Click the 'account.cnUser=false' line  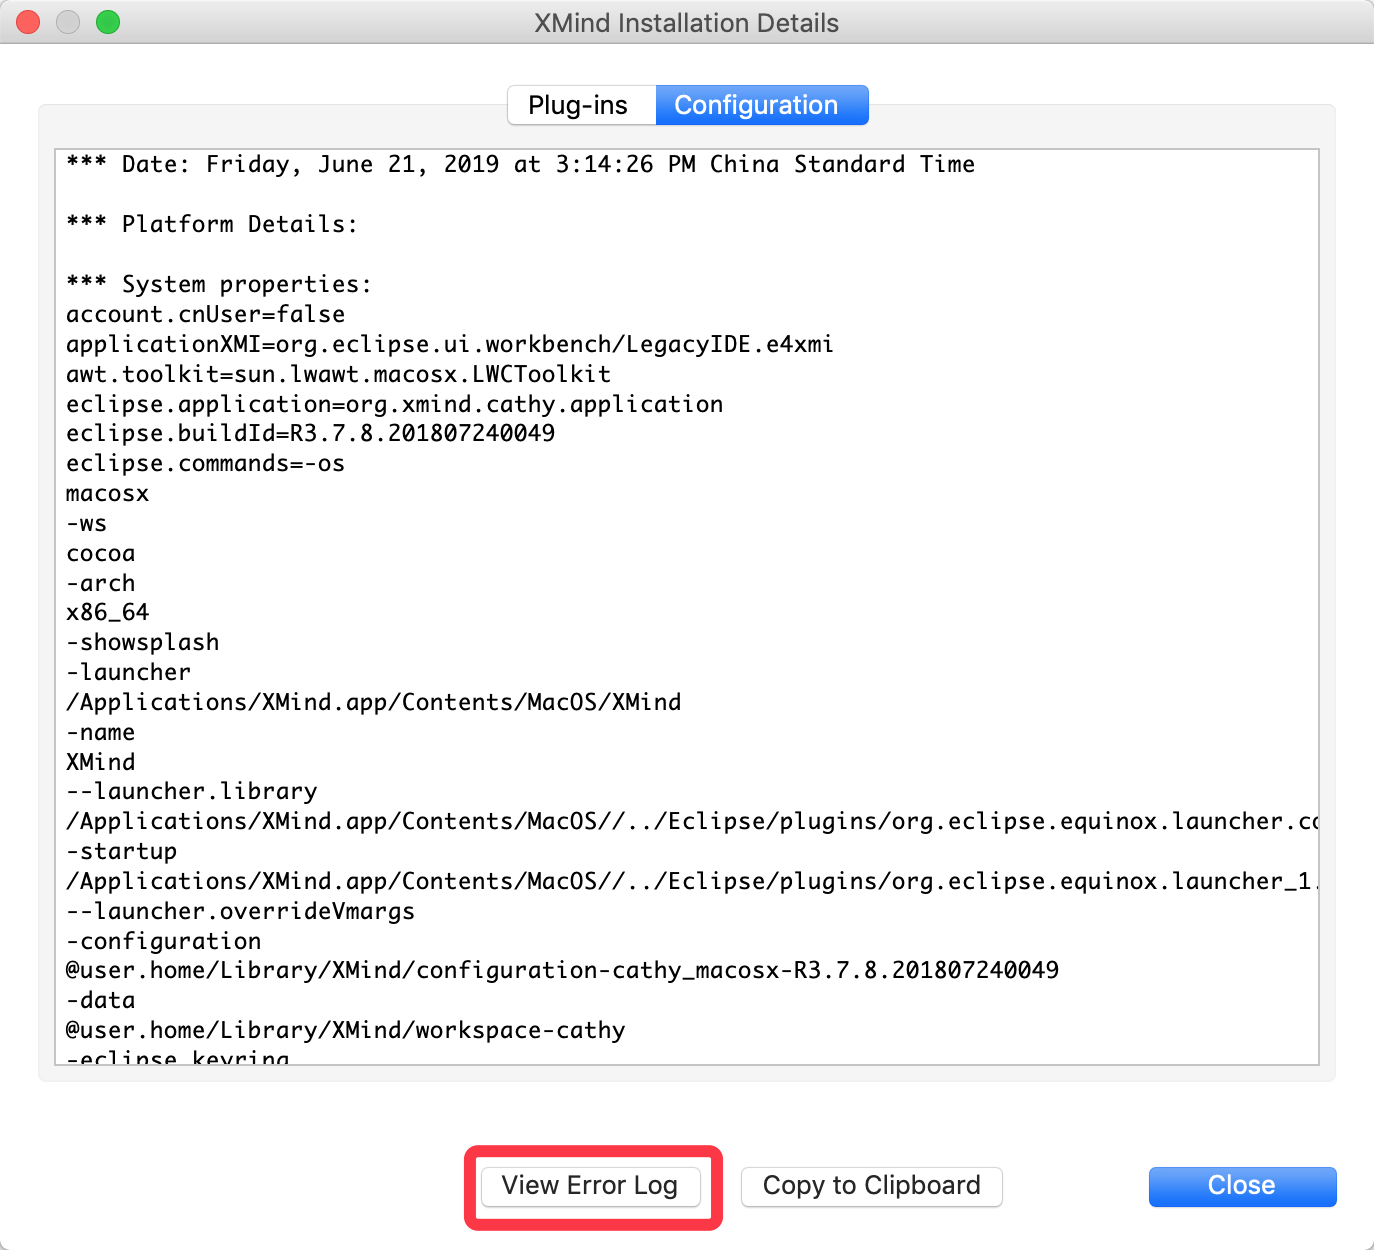(206, 314)
